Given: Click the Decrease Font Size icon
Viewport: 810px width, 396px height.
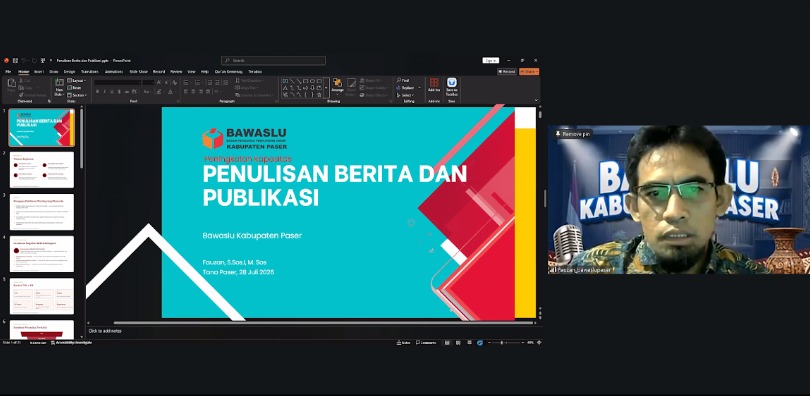Looking at the screenshot, I should (x=166, y=82).
